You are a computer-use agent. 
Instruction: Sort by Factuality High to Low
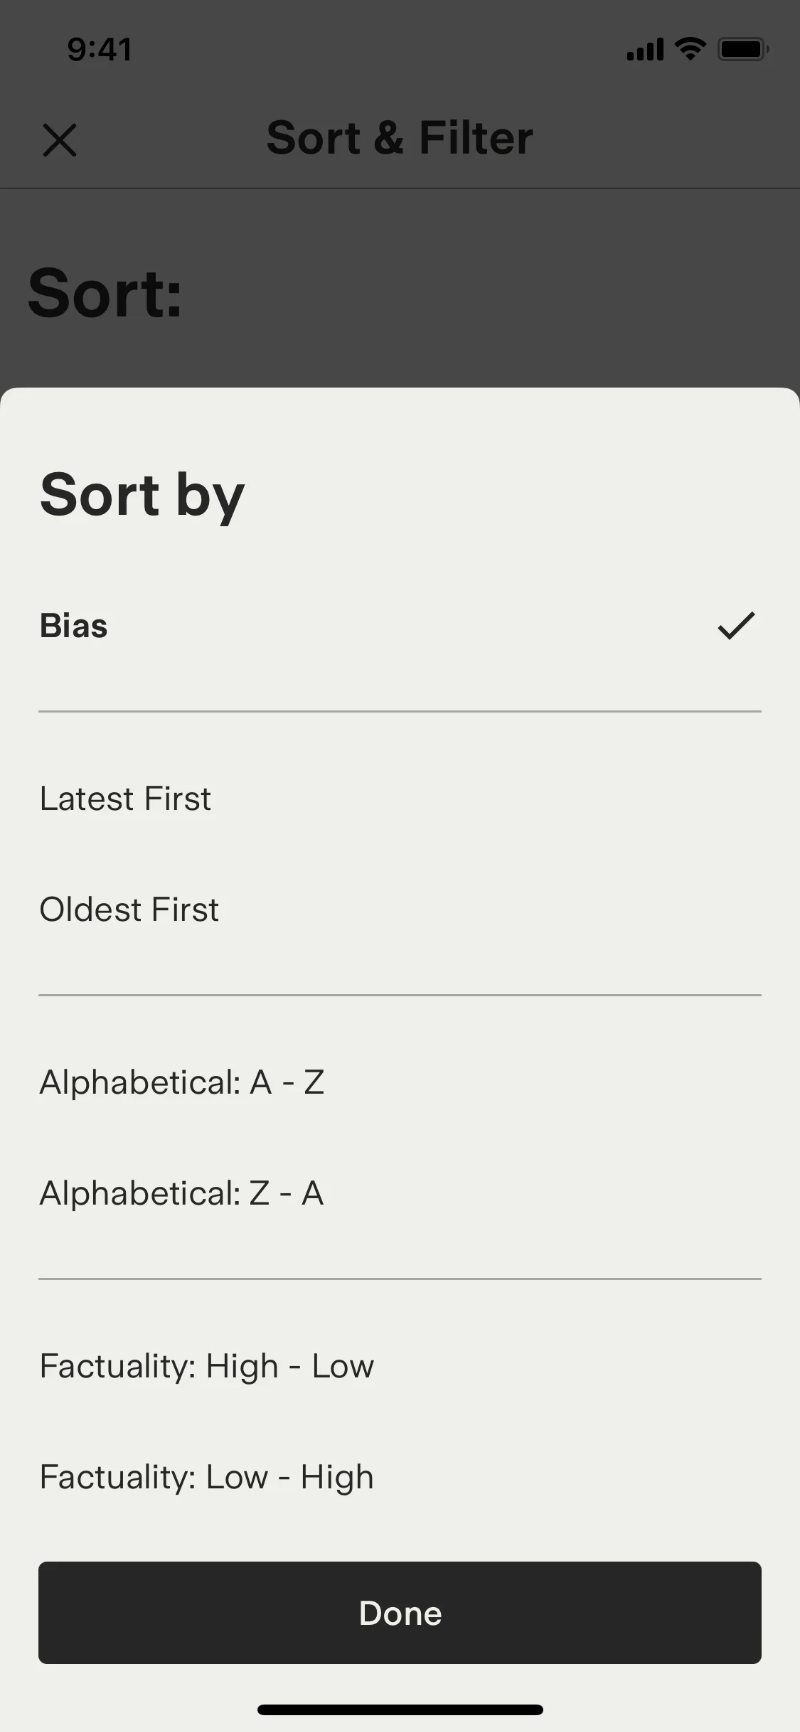pyautogui.click(x=206, y=1366)
